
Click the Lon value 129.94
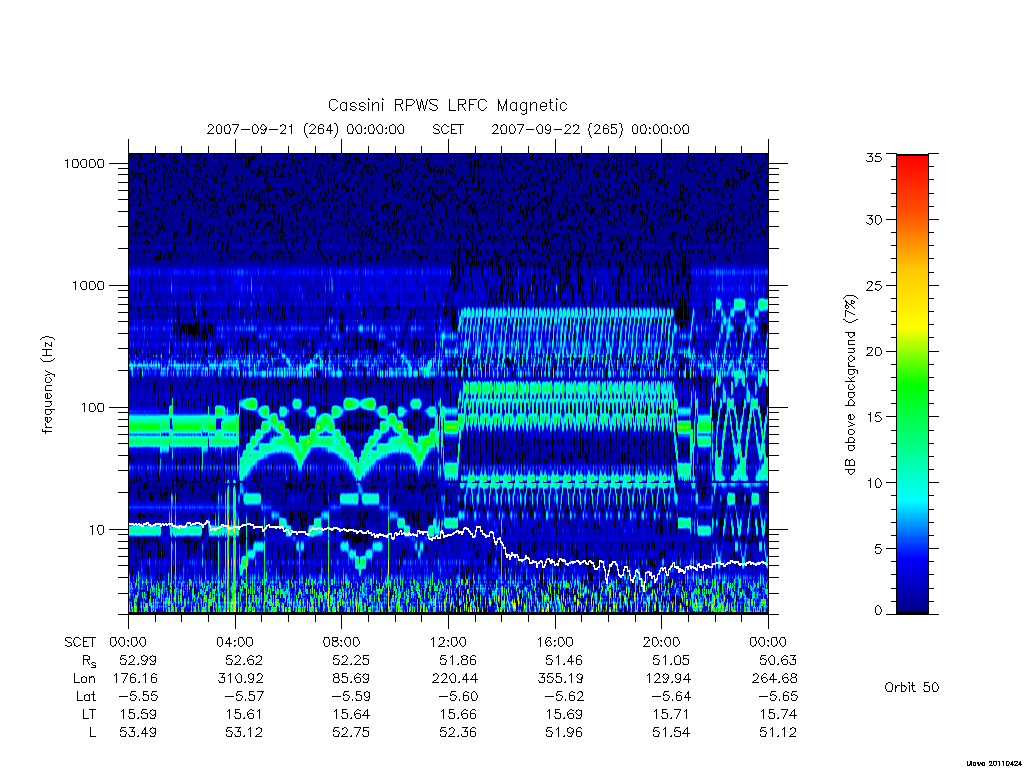point(667,679)
